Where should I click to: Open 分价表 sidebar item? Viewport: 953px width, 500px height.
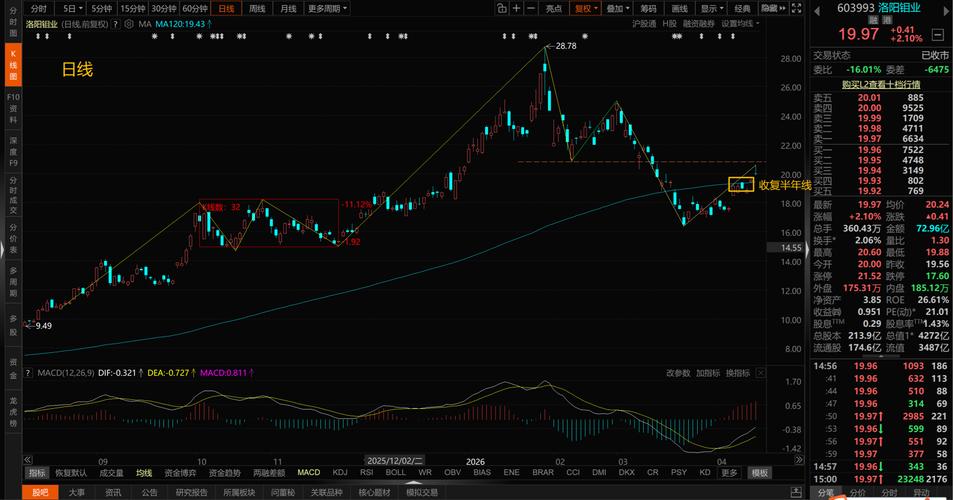13,239
